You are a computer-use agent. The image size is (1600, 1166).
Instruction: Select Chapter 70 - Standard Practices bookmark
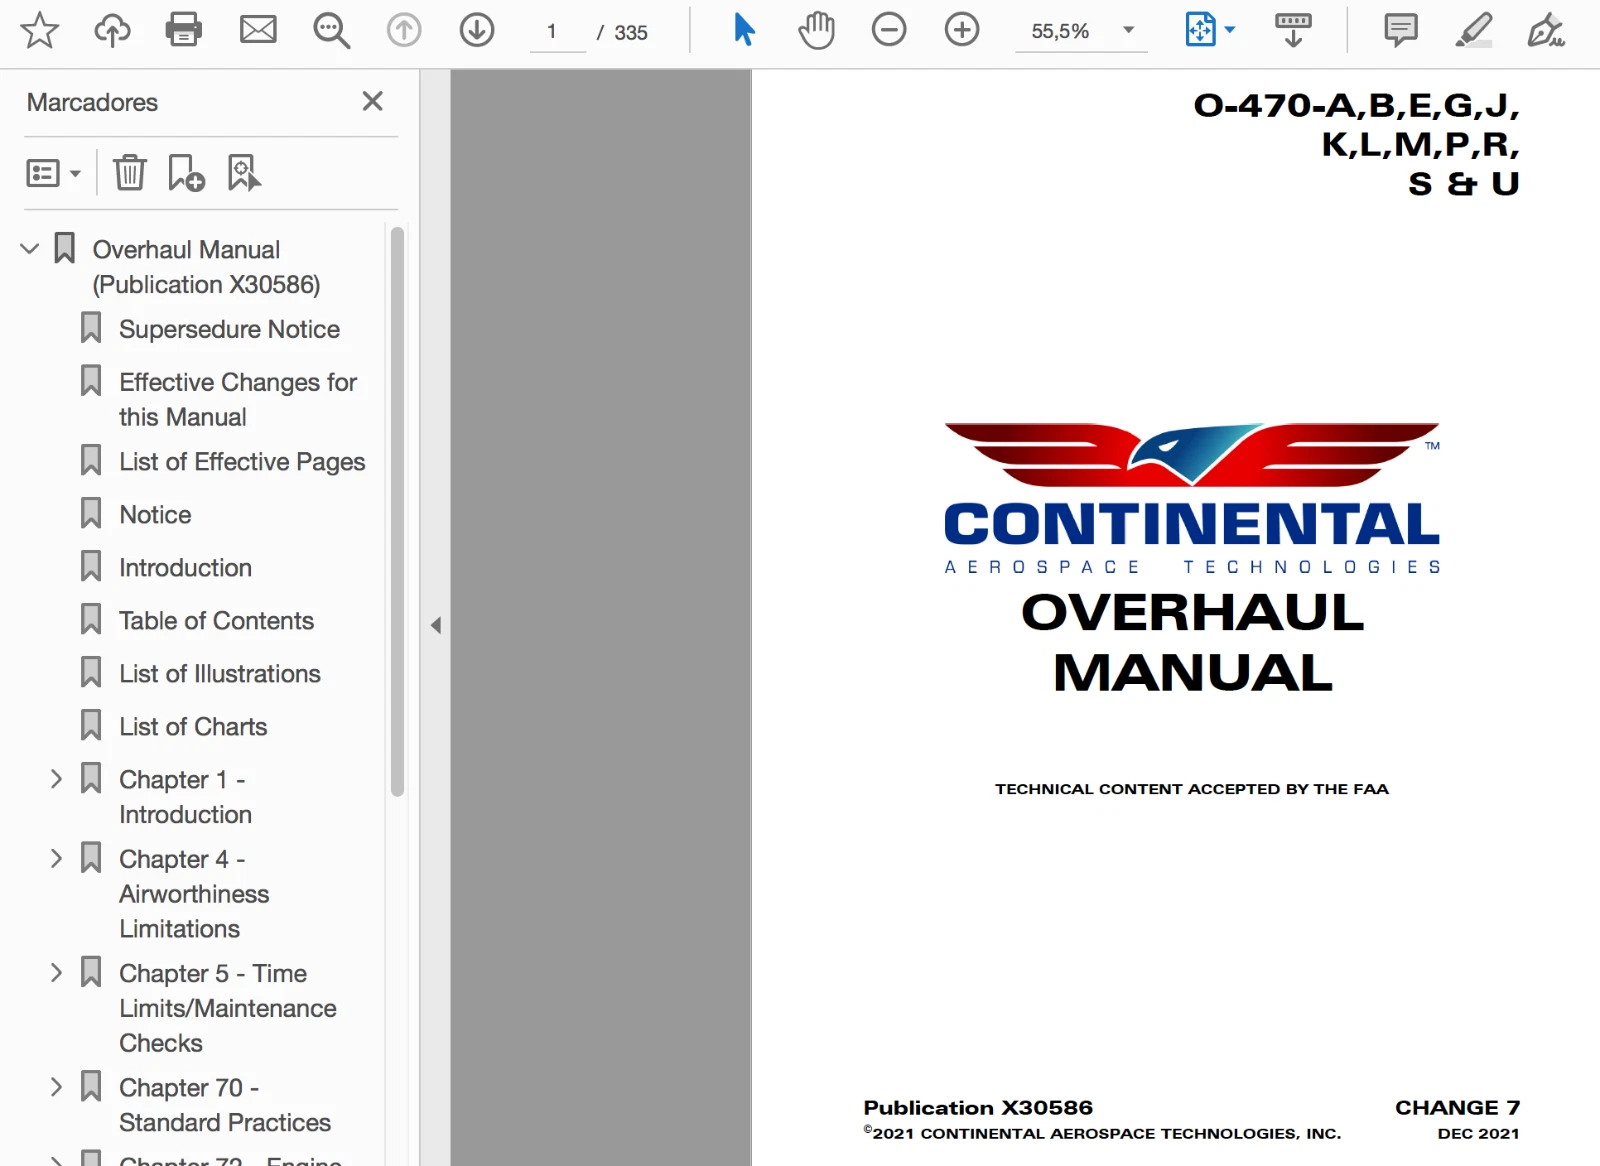coord(225,1105)
